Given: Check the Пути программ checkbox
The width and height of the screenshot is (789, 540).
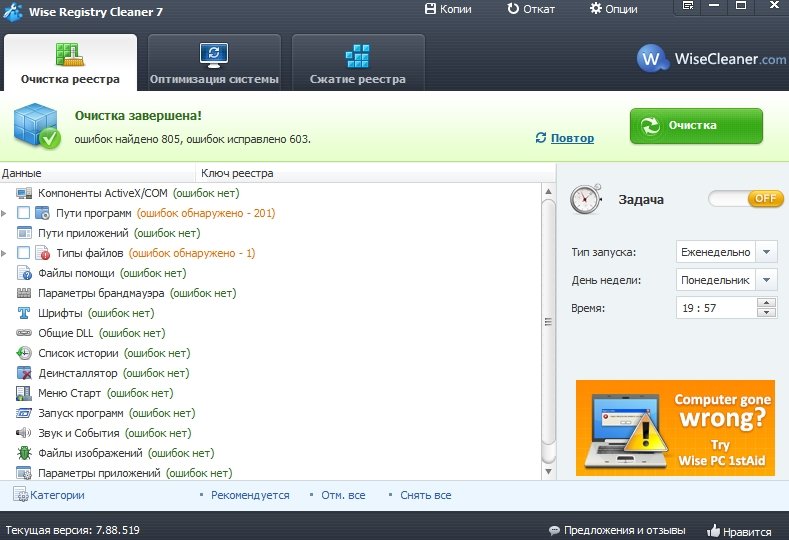Looking at the screenshot, I should click(23, 213).
